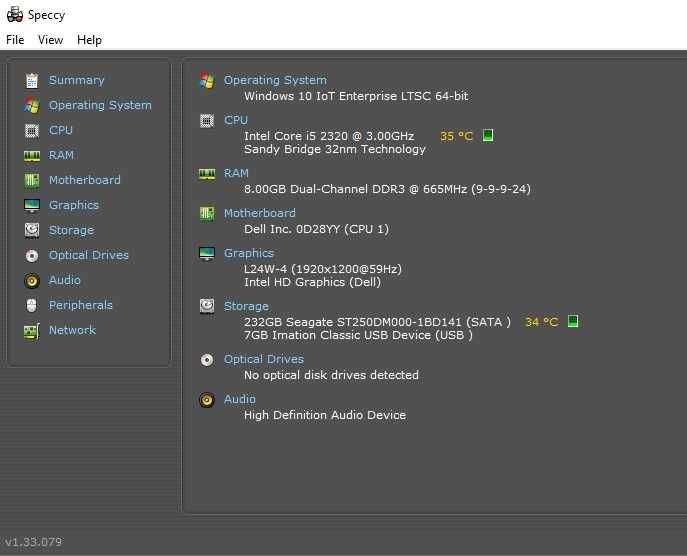Switch to Optical Drives in the sidebar
The height and width of the screenshot is (556, 687).
[89, 255]
